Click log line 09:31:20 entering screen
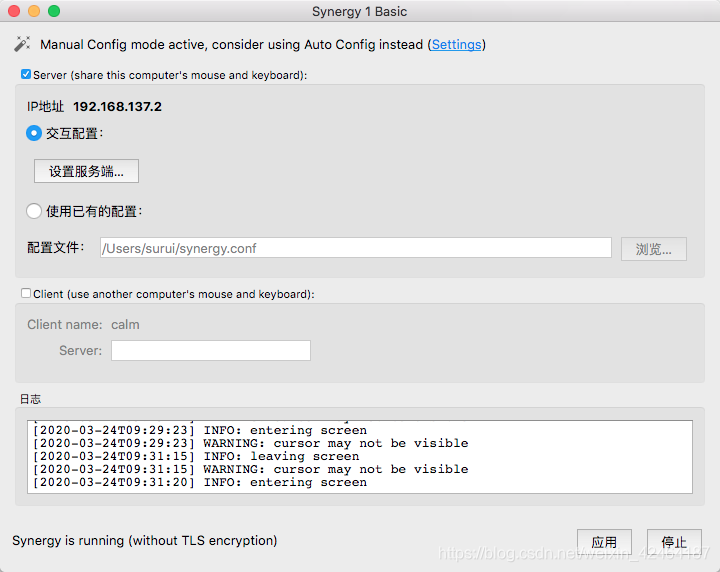 point(200,482)
